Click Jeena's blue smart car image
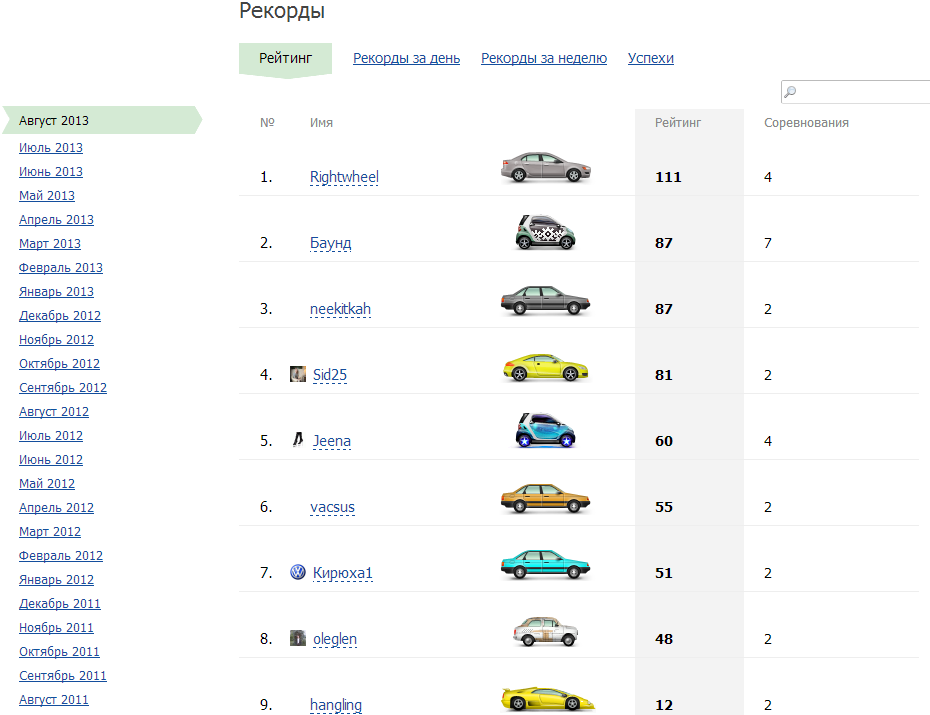The width and height of the screenshot is (930, 715). pos(545,430)
